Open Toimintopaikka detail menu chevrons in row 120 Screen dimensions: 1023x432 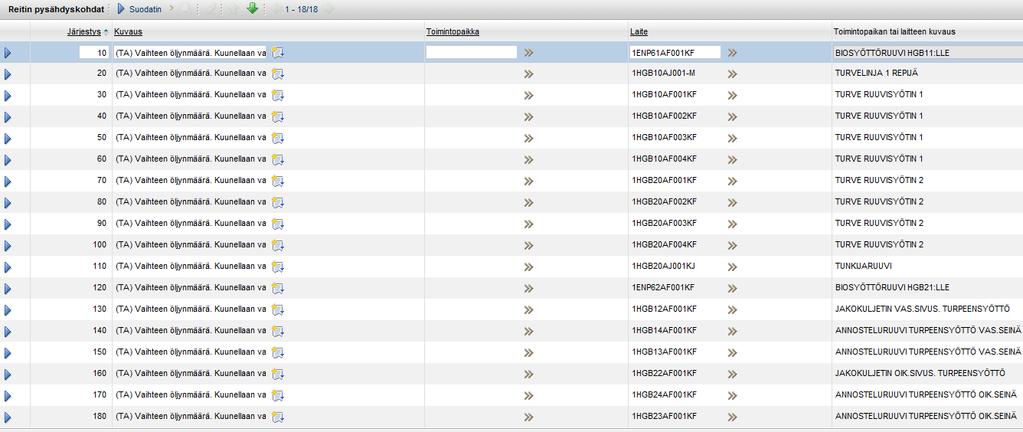[x=528, y=288]
